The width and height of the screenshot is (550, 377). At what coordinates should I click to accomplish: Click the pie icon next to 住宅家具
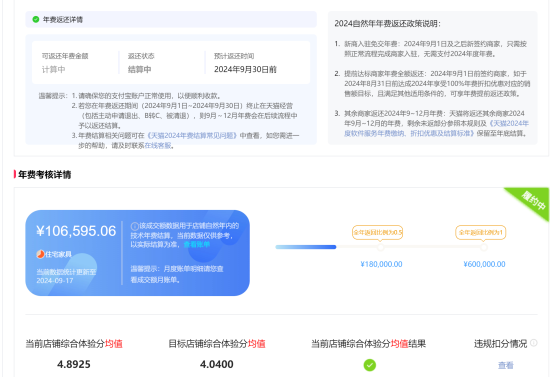point(40,254)
